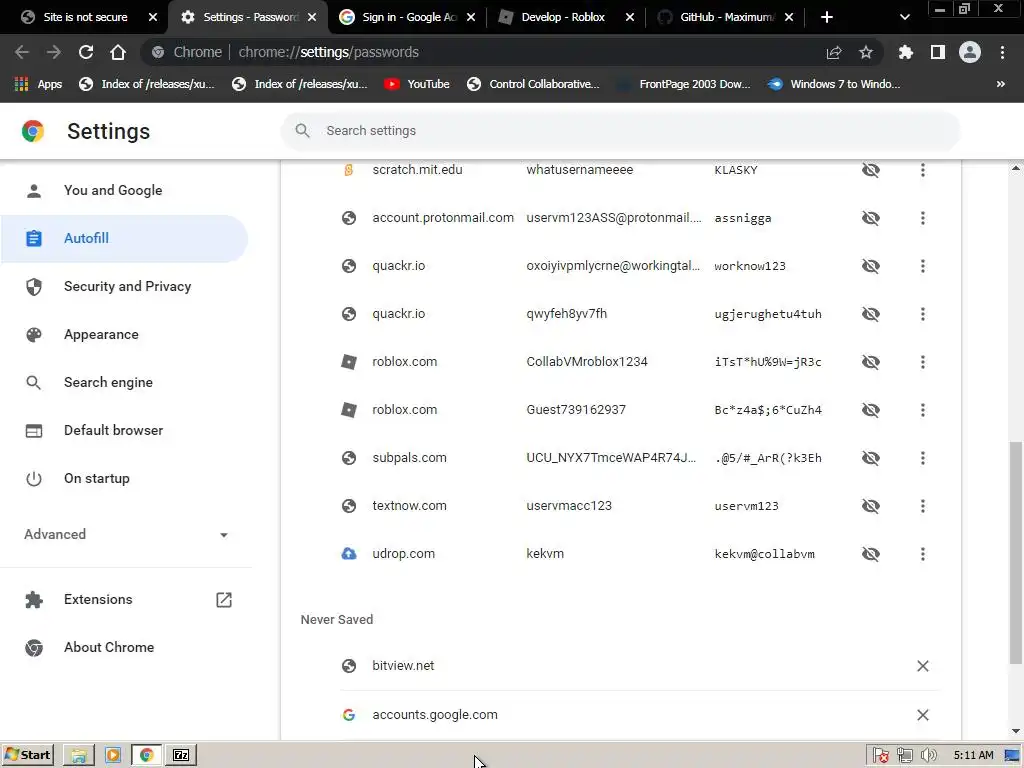This screenshot has height=768, width=1024.
Task: Toggle the side panel icon
Action: click(x=938, y=52)
